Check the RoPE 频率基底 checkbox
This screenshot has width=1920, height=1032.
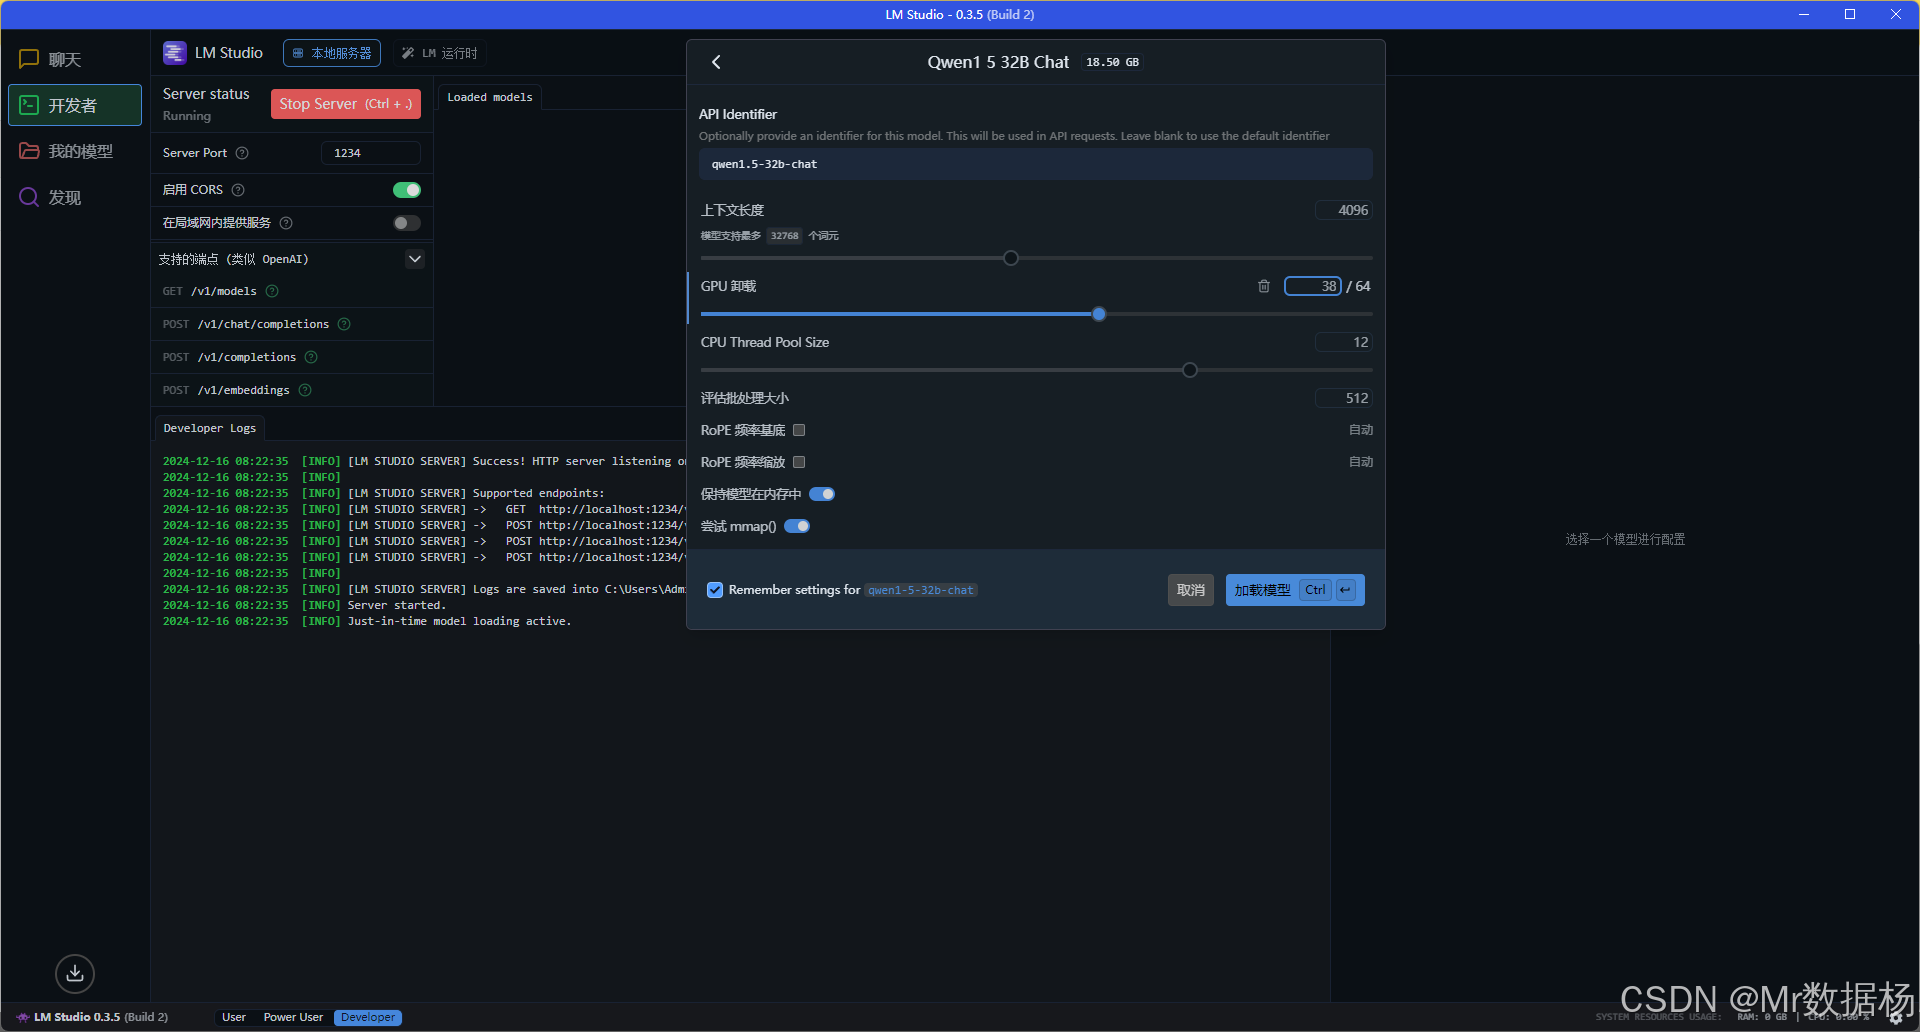coord(799,430)
